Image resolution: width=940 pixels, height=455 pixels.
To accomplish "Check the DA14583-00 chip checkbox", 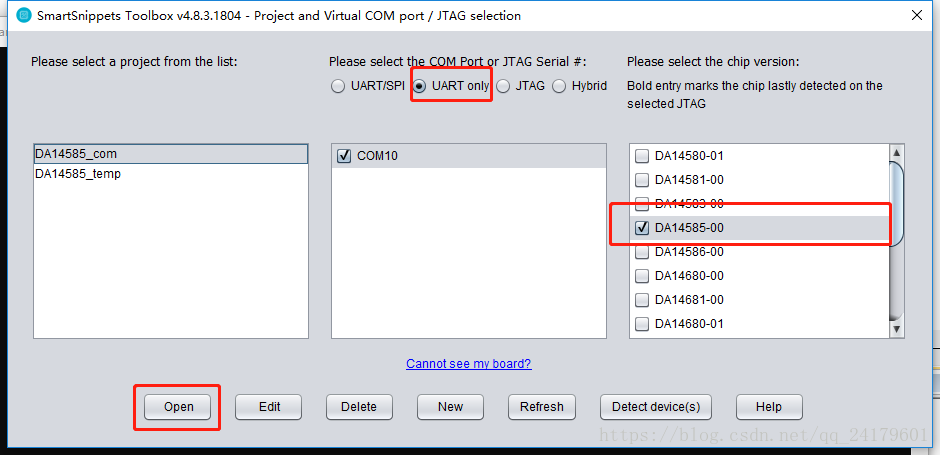I will pyautogui.click(x=641, y=204).
